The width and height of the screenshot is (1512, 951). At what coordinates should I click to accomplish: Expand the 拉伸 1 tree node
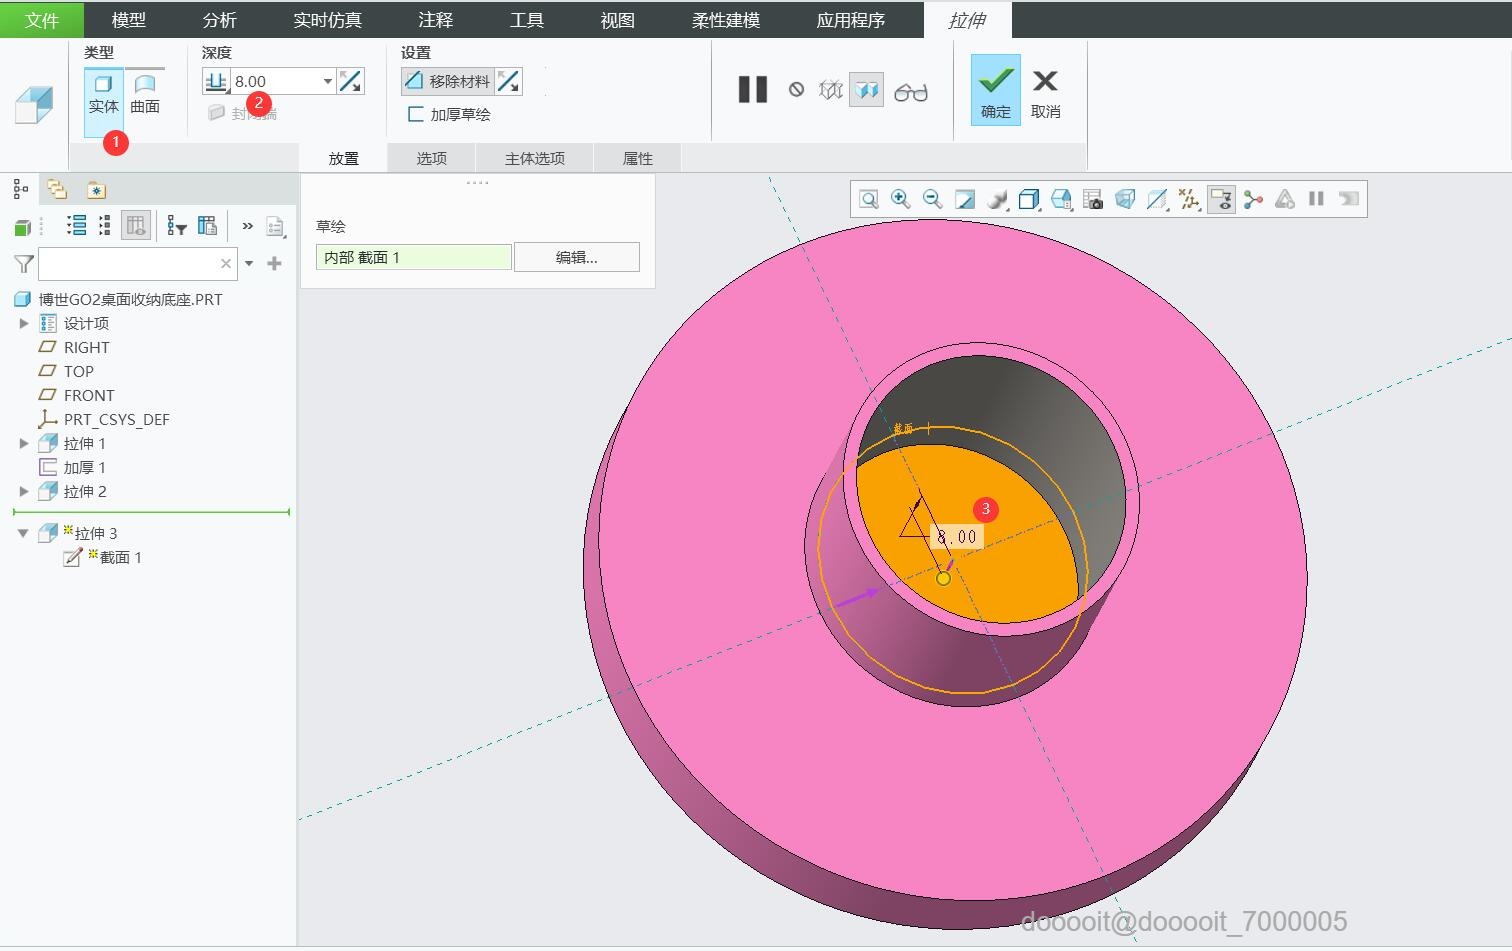24,443
